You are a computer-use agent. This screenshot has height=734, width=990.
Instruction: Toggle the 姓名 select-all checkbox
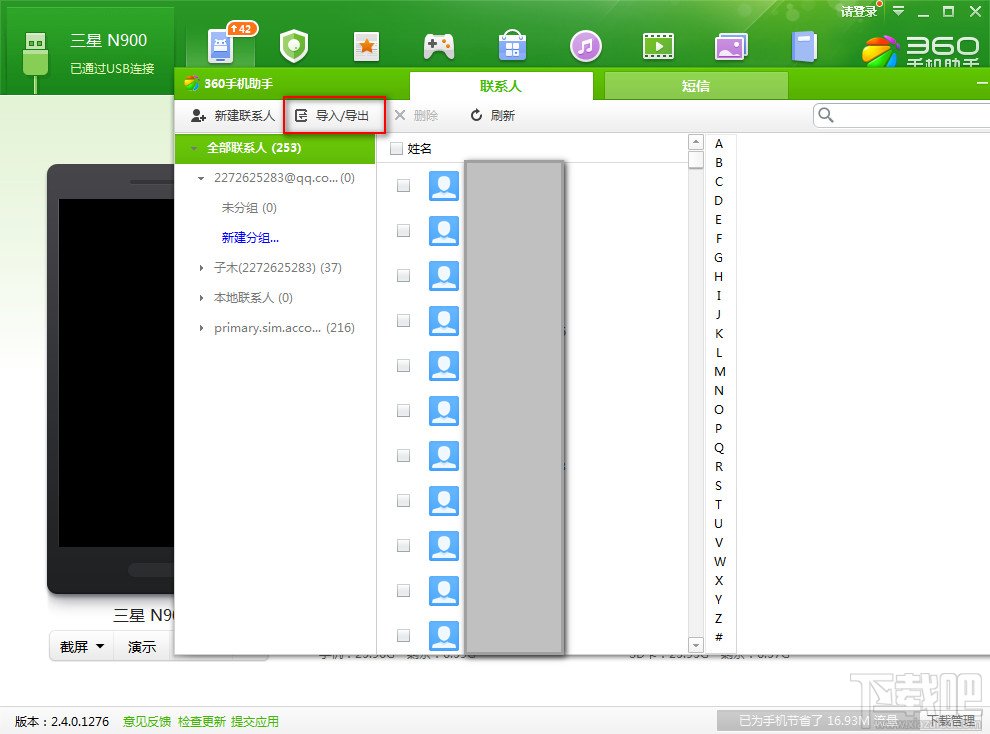pos(397,148)
